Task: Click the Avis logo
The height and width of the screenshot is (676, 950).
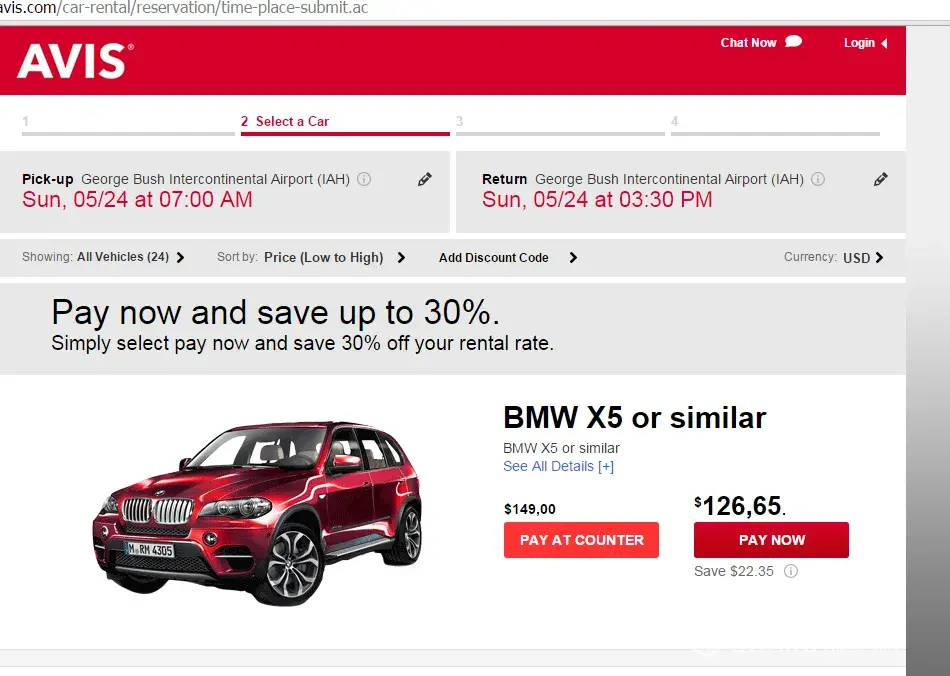Action: (x=75, y=61)
